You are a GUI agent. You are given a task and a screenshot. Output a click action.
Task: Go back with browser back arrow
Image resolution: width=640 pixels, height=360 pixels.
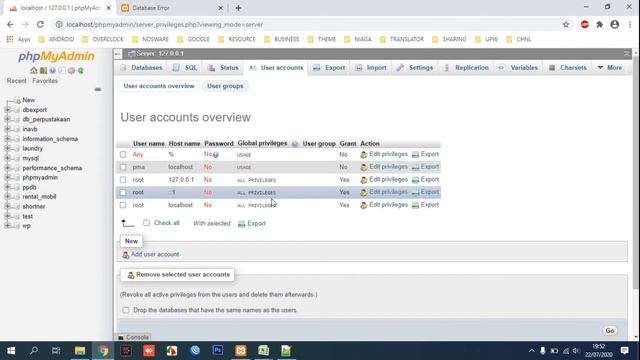tap(10, 24)
